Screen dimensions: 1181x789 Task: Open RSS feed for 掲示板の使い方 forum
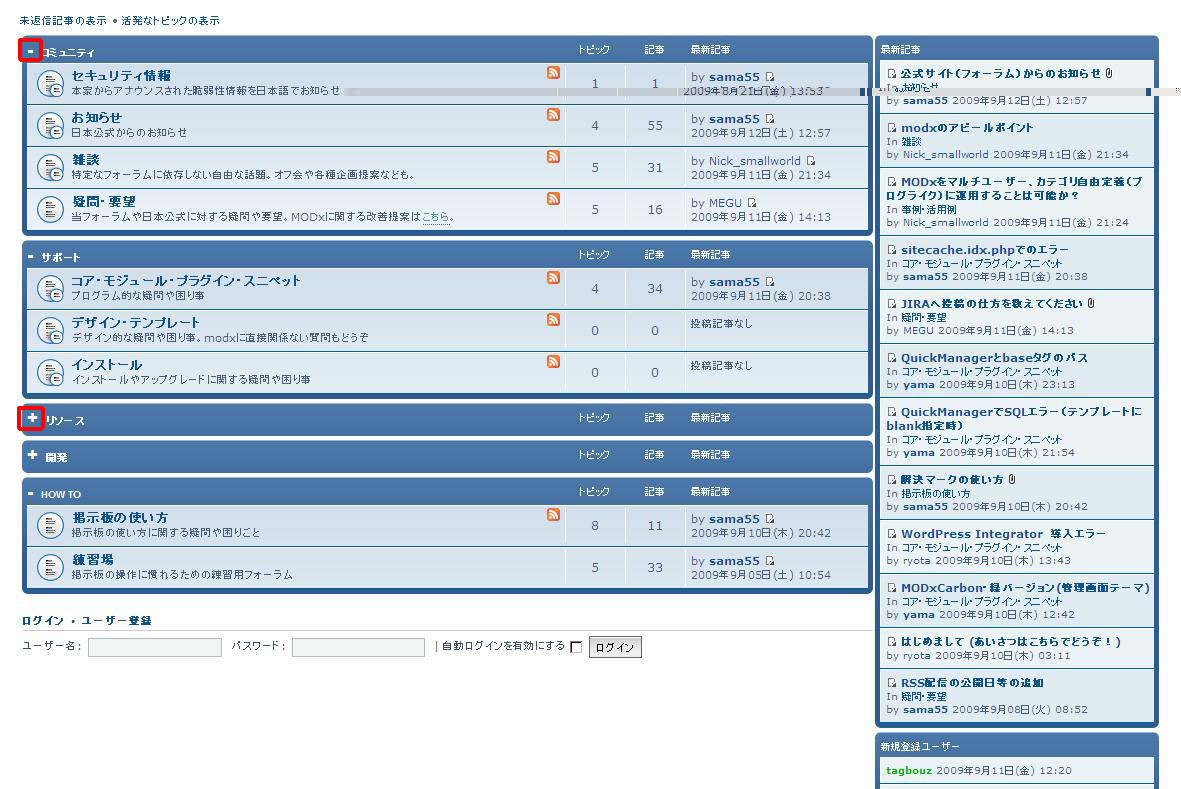click(553, 515)
